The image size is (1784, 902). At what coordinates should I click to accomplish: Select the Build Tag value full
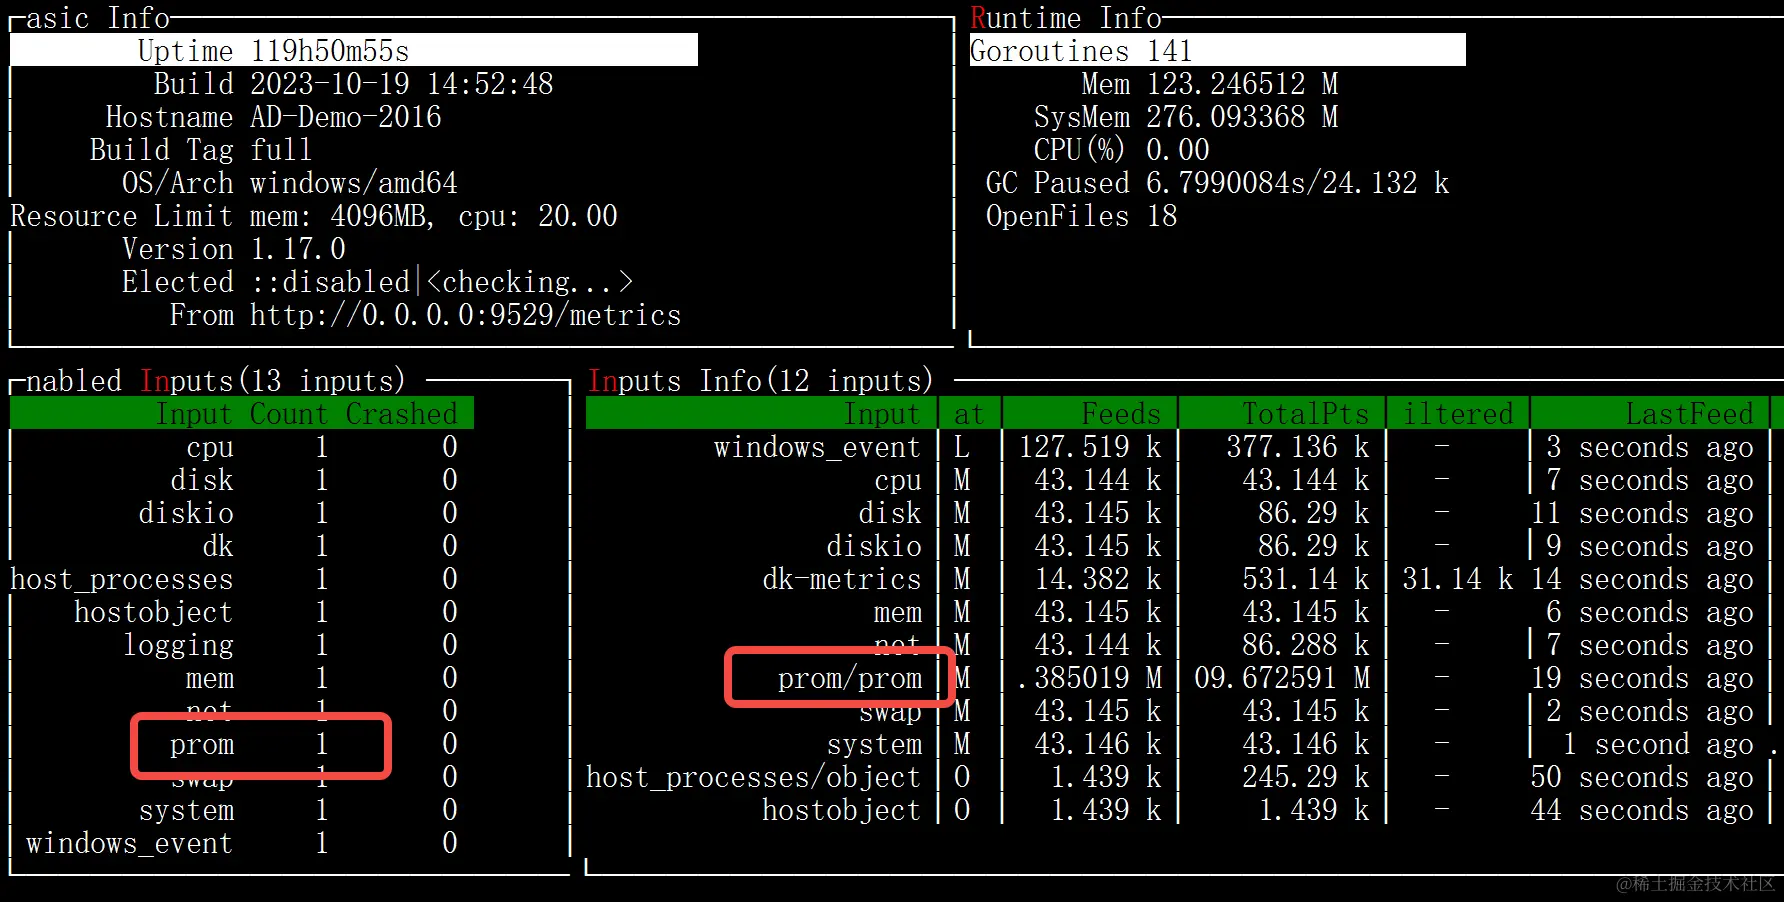click(x=281, y=149)
